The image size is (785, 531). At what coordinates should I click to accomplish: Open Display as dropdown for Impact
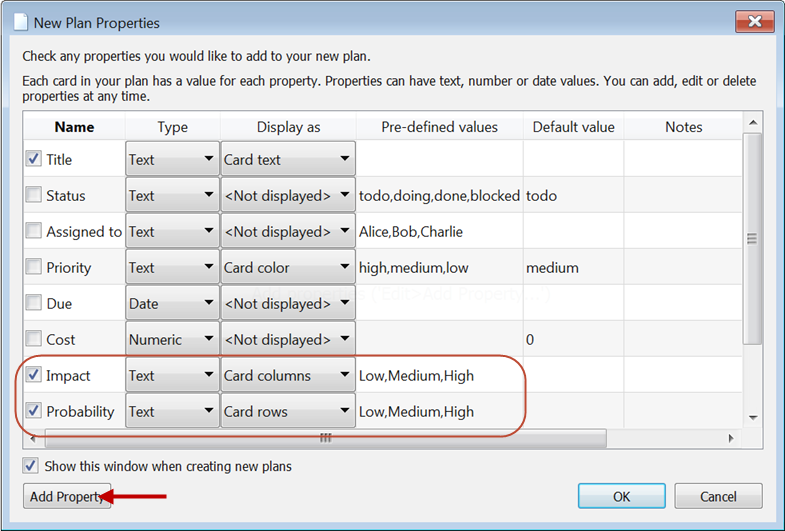[x=288, y=375]
